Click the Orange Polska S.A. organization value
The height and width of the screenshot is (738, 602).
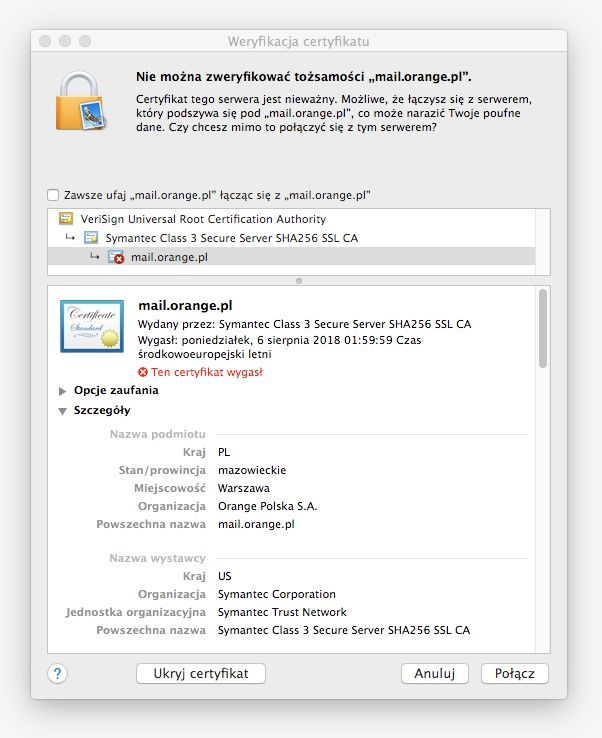pos(267,506)
